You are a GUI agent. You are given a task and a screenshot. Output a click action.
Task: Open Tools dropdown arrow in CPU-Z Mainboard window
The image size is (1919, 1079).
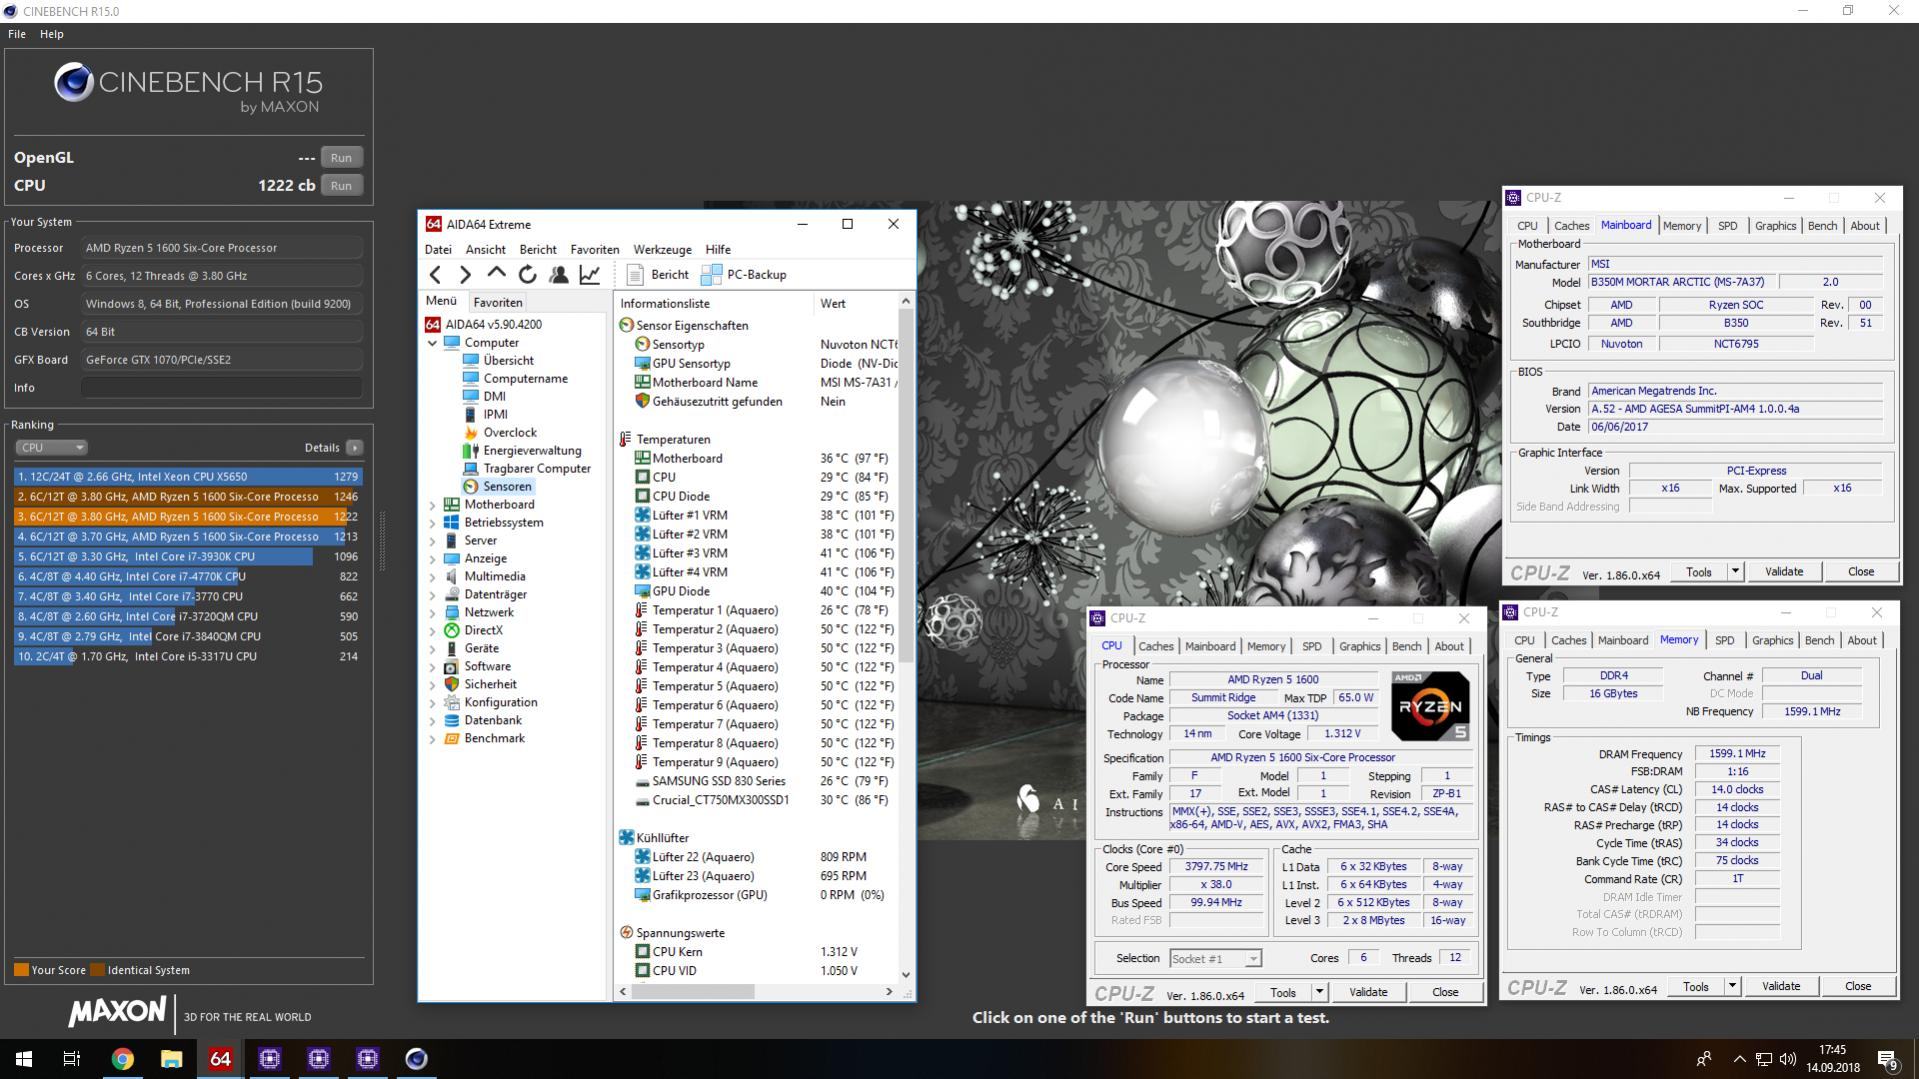click(1735, 572)
